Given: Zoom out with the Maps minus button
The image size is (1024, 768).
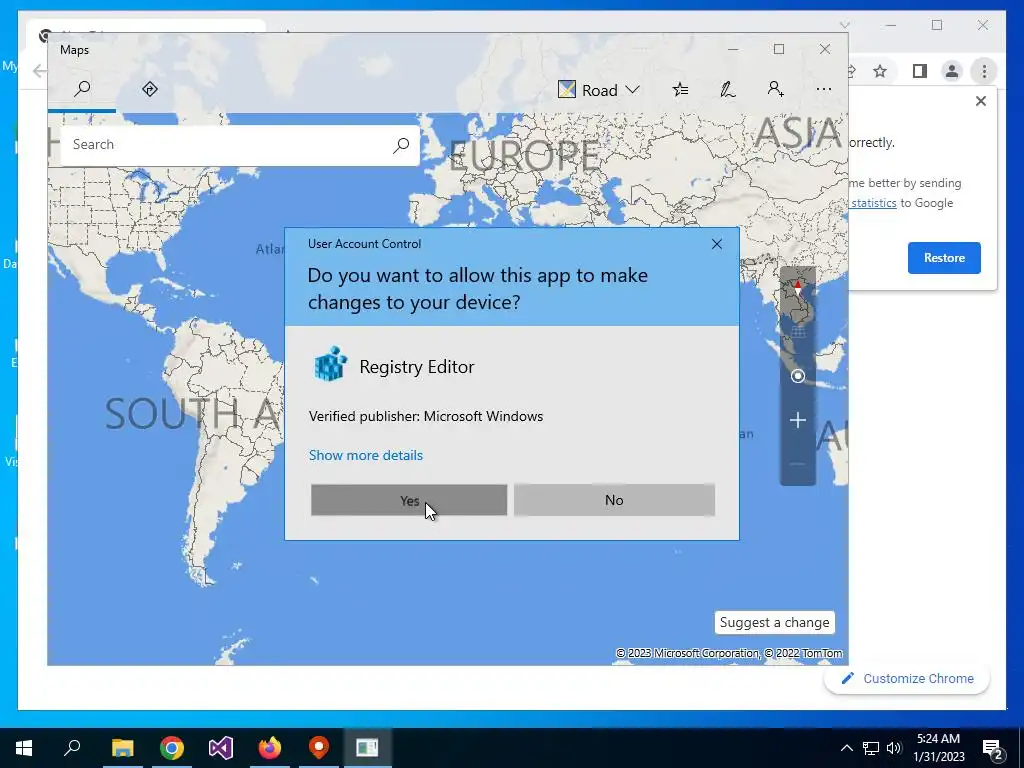Looking at the screenshot, I should click(x=797, y=464).
